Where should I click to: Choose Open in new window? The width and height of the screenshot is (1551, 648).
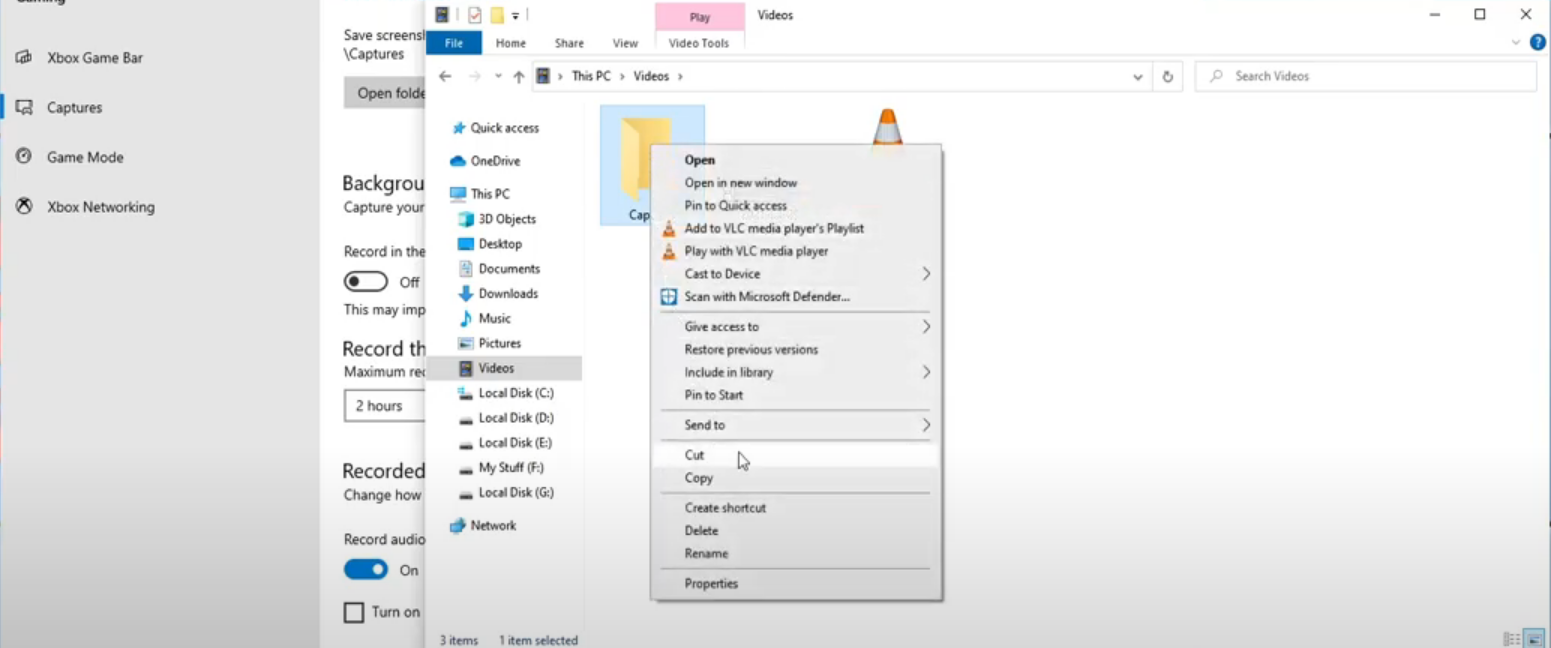click(x=796, y=183)
